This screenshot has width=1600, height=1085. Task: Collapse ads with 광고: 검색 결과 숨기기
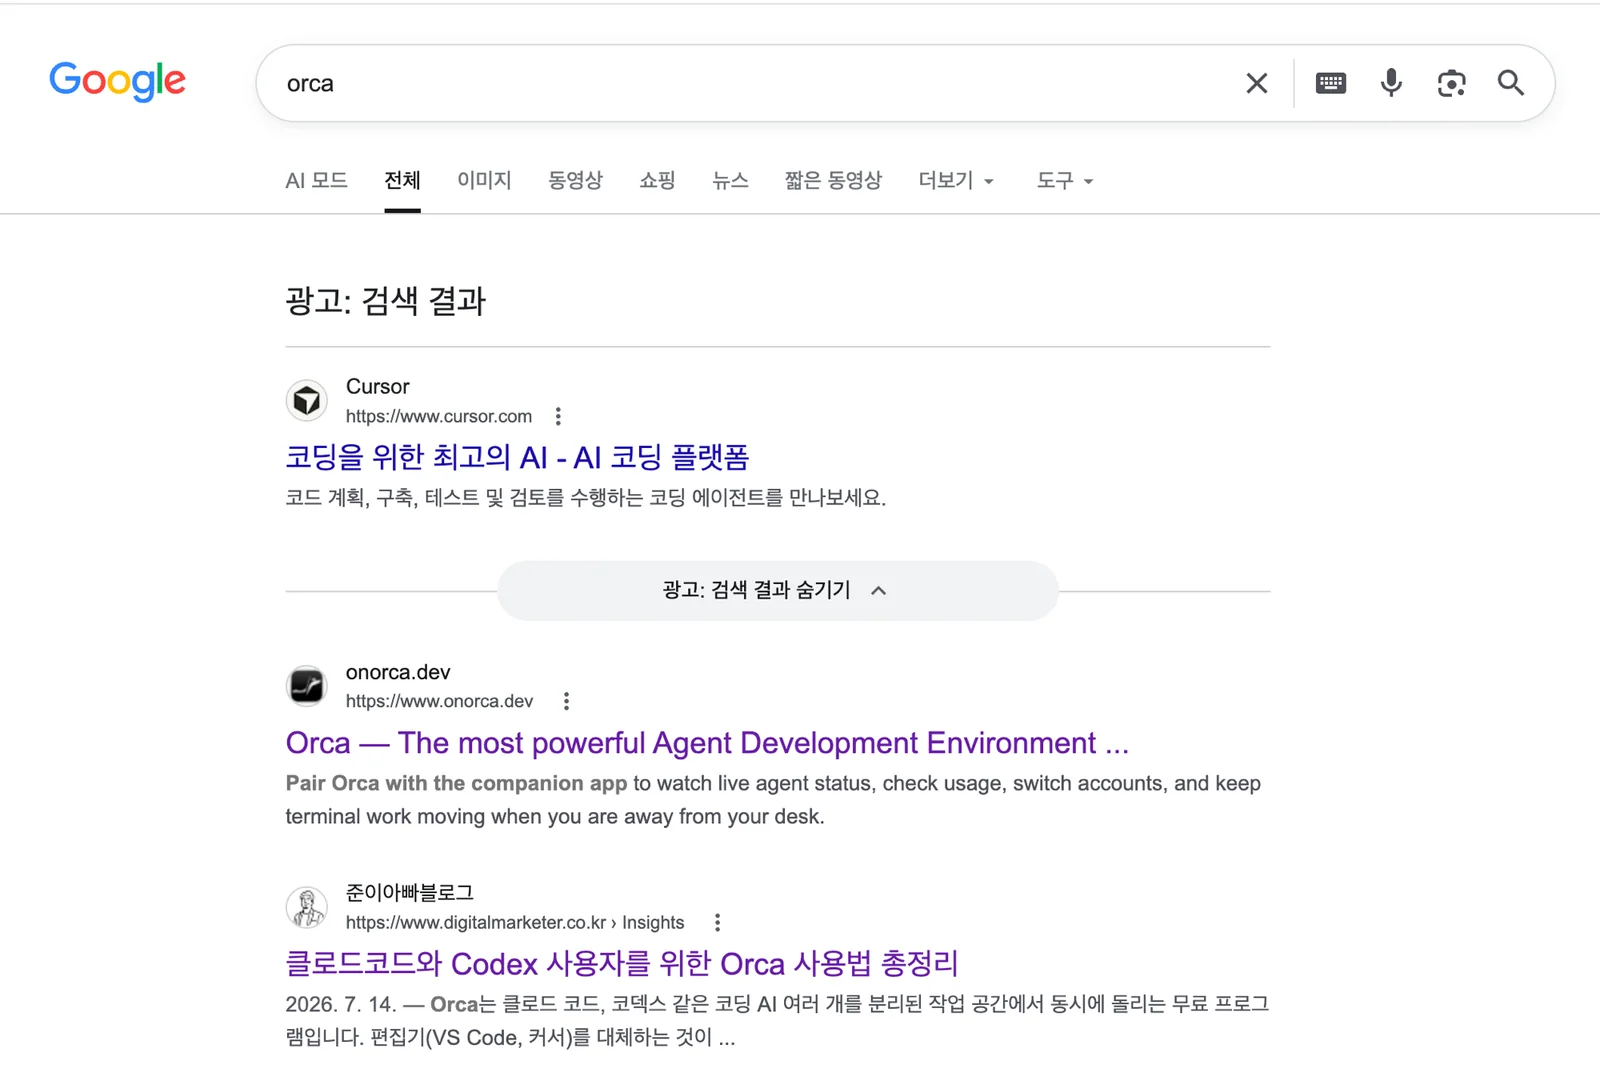coord(777,591)
